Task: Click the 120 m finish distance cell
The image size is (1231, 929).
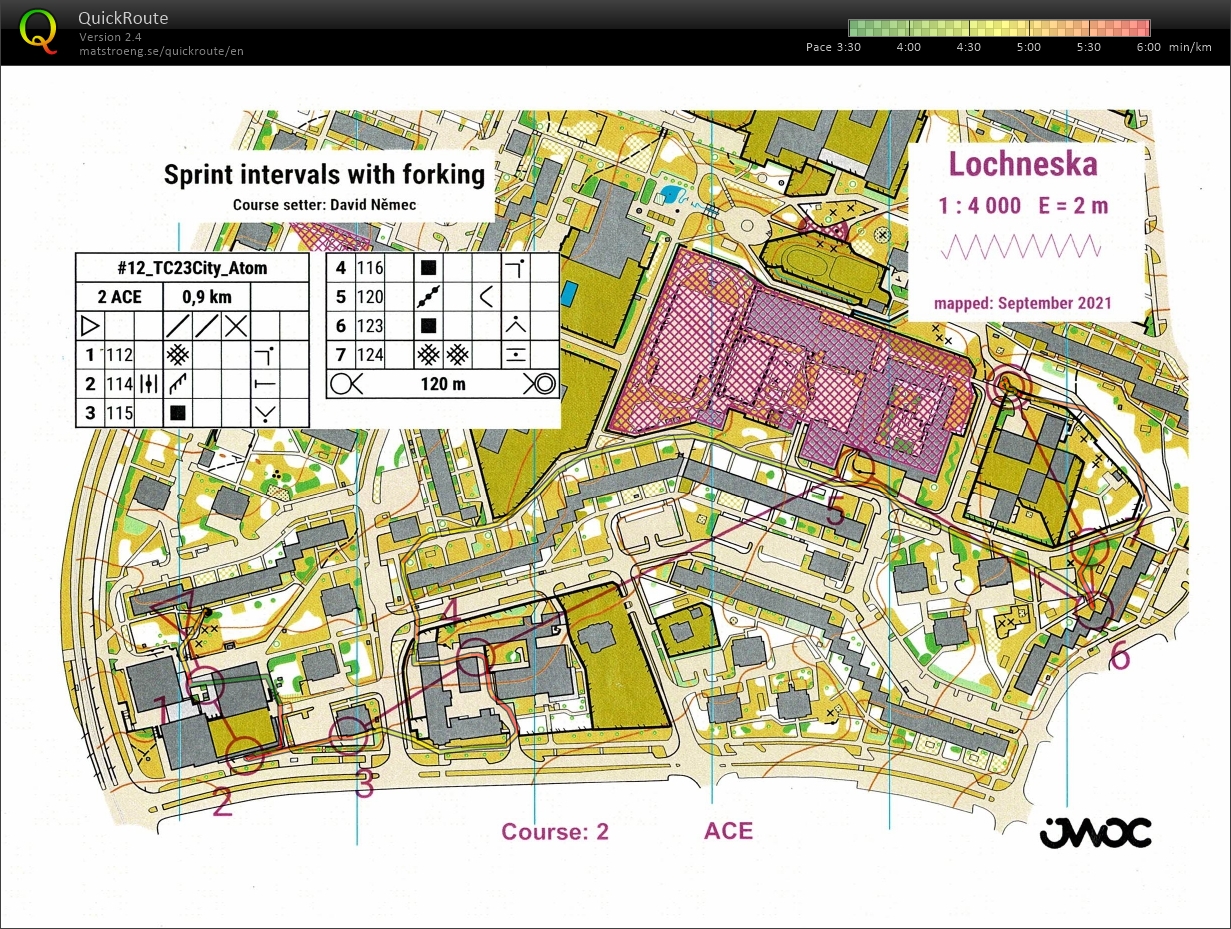Action: pyautogui.click(x=442, y=383)
